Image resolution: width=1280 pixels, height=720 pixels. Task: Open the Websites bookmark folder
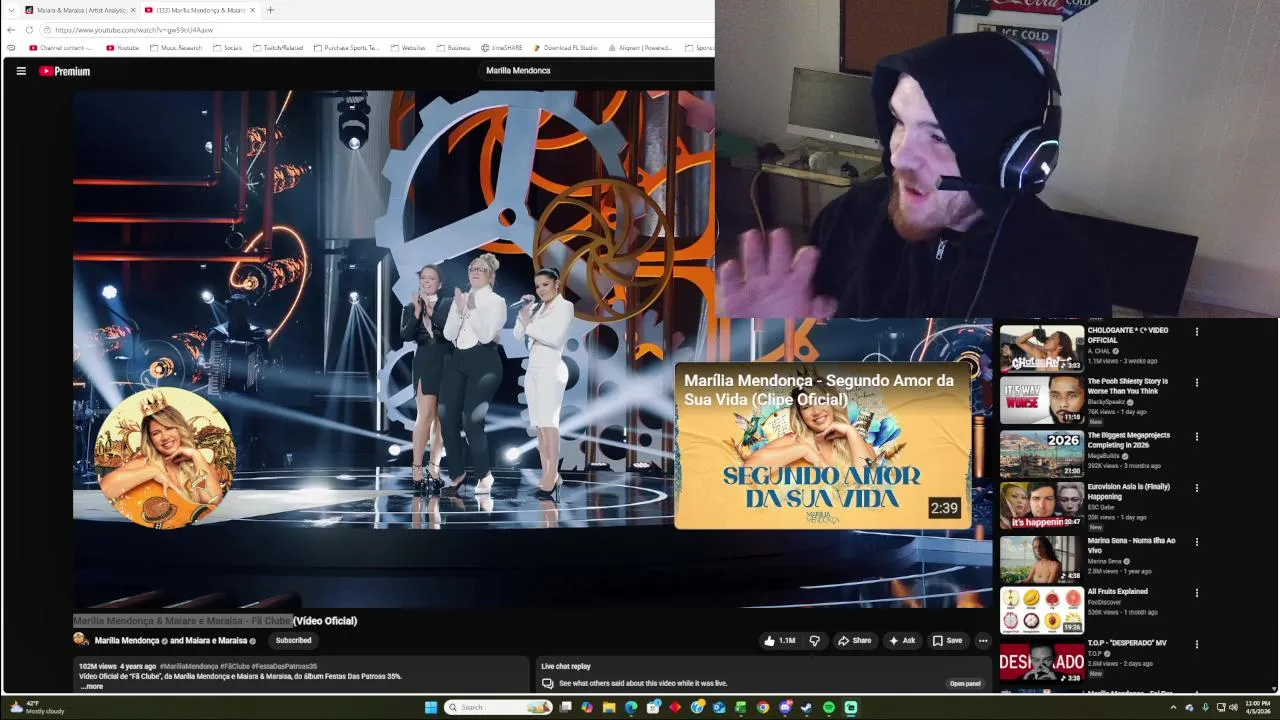coord(408,48)
